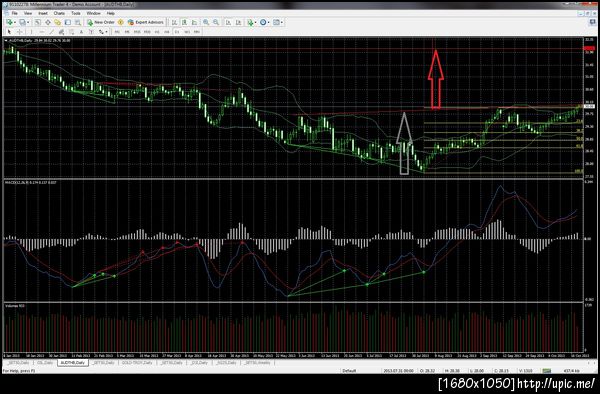Screen dimensions: 600x394
Task: Expand the Arrows tool dropdown arrow
Action: 106,32
